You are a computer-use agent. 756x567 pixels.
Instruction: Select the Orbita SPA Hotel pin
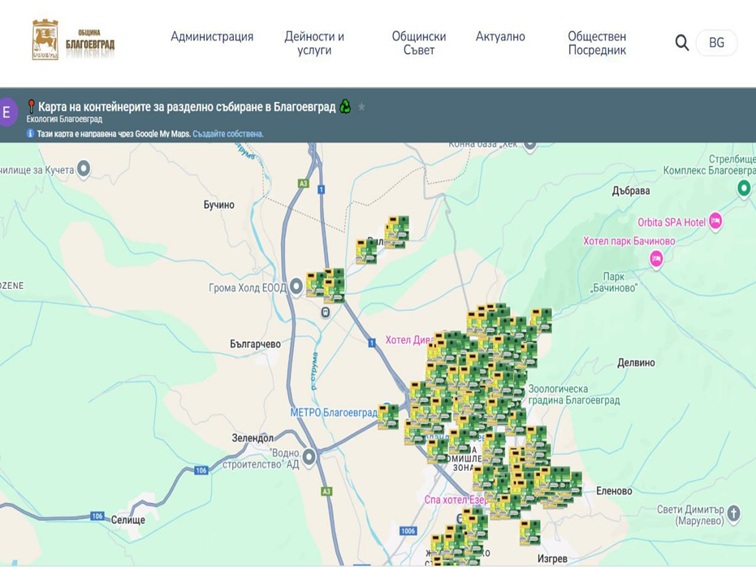tap(716, 221)
